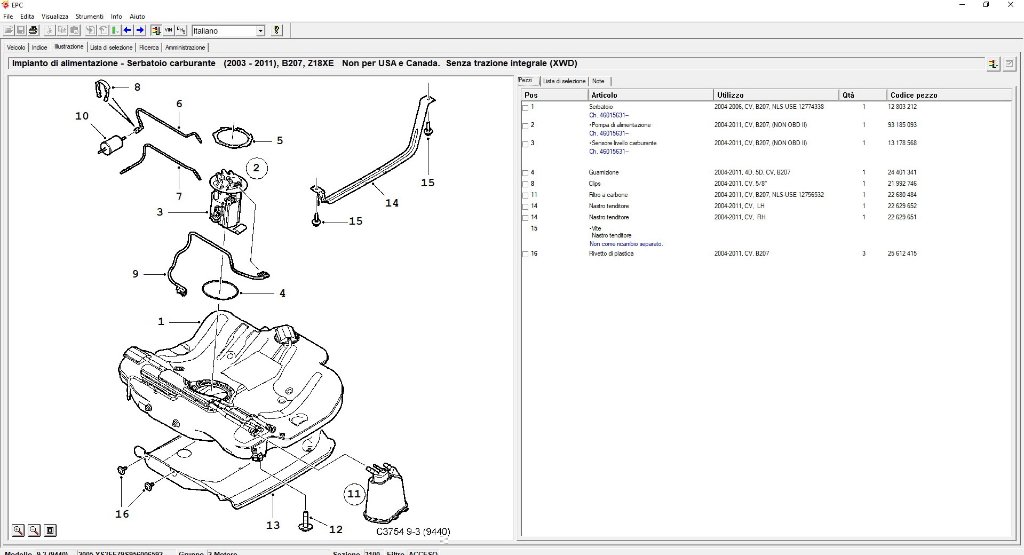Open the Strumenti menu
This screenshot has height=555, width=1024.
[x=89, y=16]
